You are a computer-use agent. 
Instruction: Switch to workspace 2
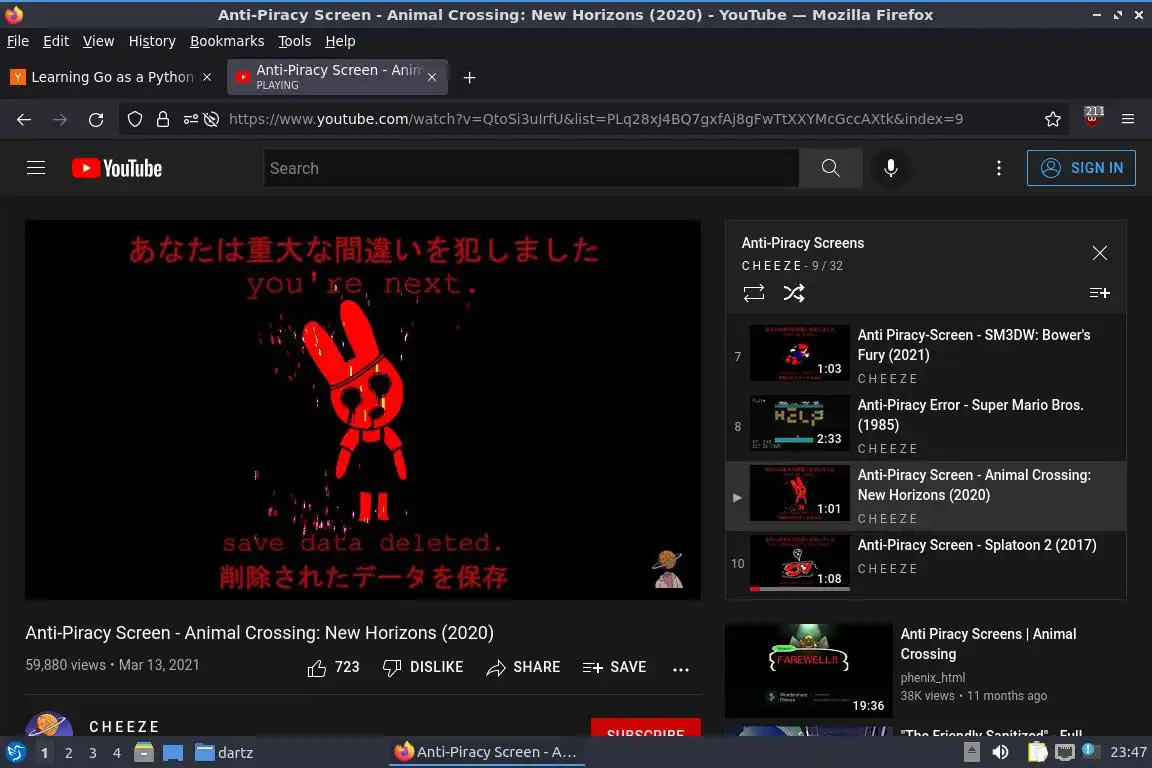[x=68, y=753]
